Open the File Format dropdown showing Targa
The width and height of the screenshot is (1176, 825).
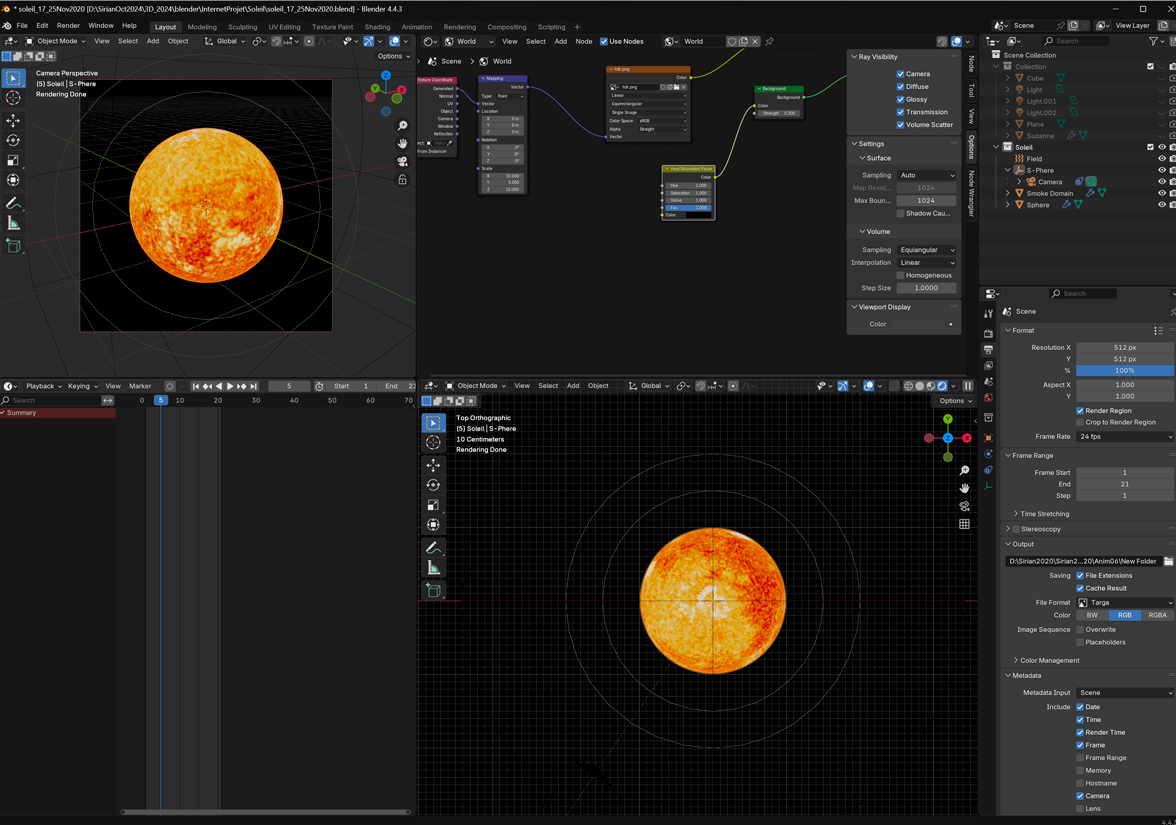point(1125,602)
